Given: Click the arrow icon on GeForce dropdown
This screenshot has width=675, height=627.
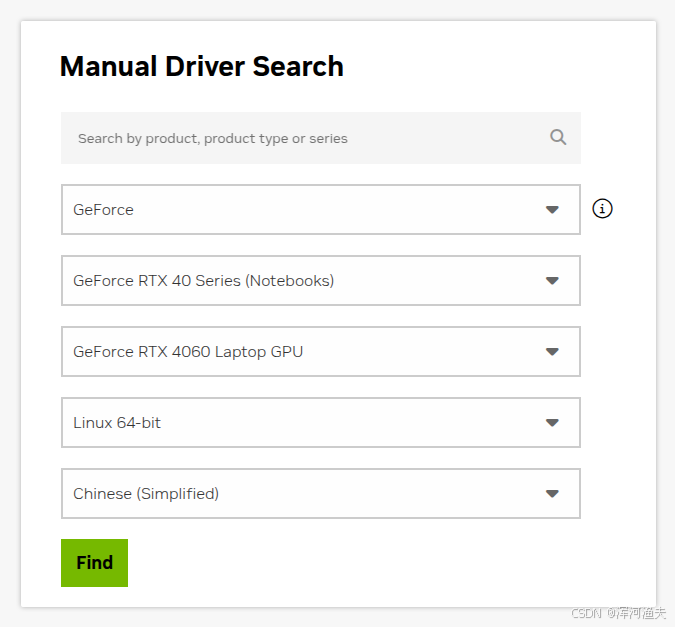Looking at the screenshot, I should click(x=552, y=210).
